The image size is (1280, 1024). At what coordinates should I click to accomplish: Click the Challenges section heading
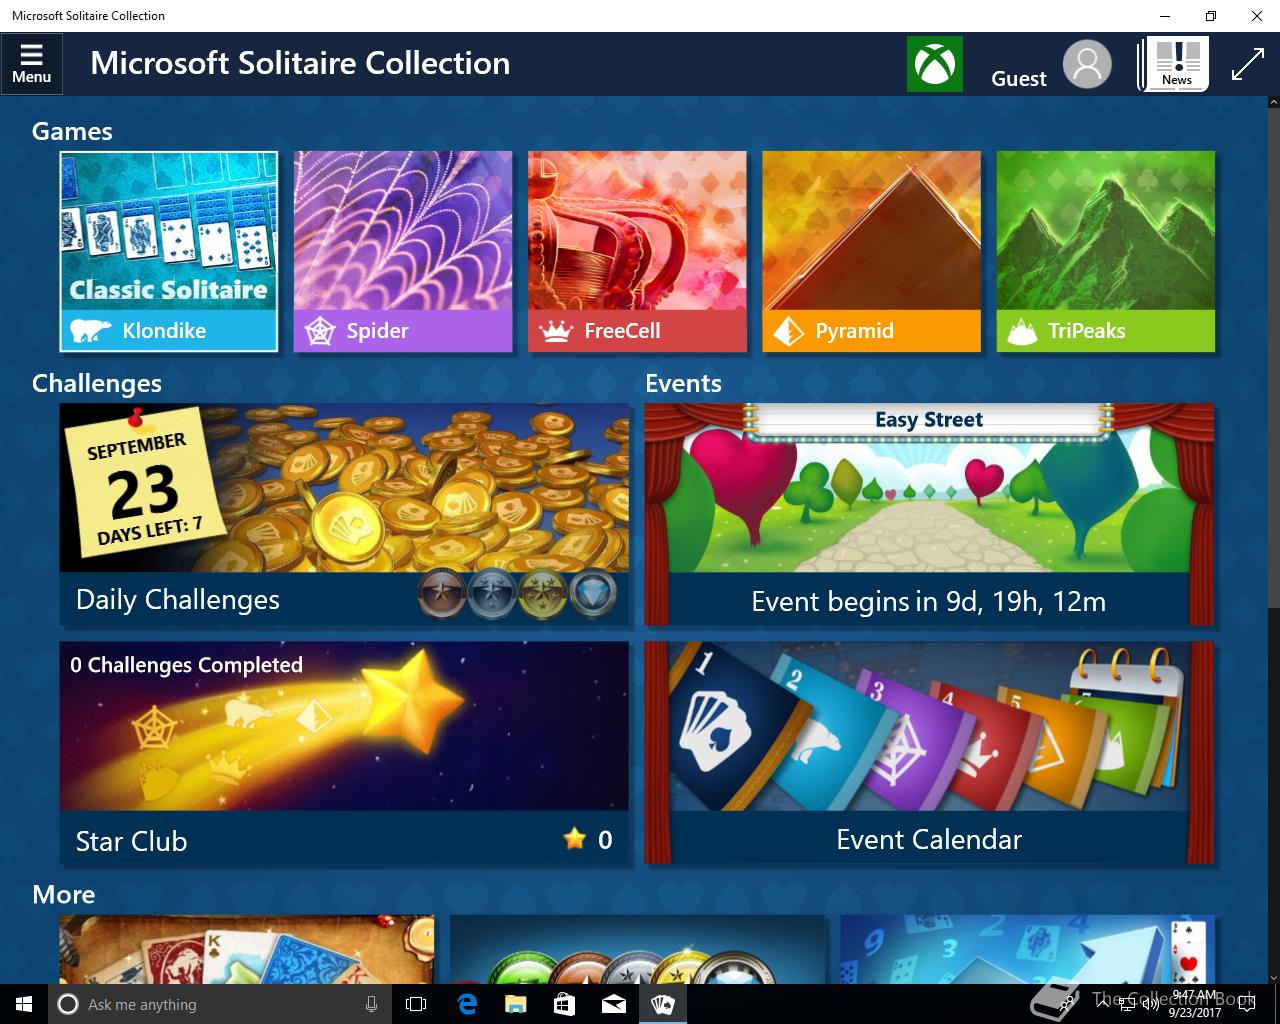97,383
